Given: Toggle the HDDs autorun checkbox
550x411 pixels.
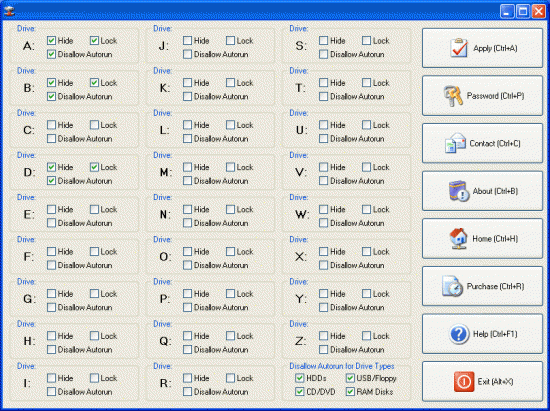Looking at the screenshot, I should click(300, 378).
